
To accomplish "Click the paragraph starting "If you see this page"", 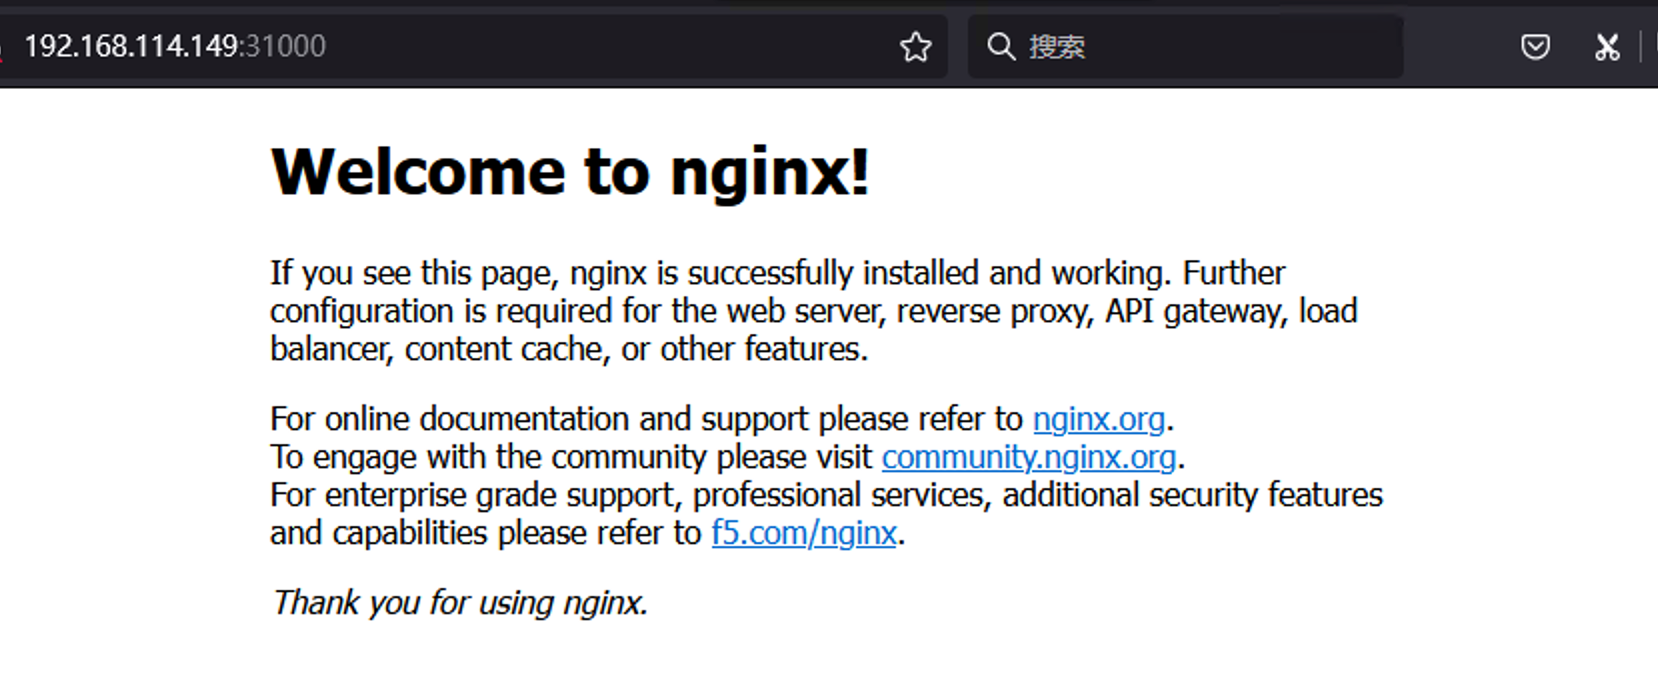I will coord(814,311).
